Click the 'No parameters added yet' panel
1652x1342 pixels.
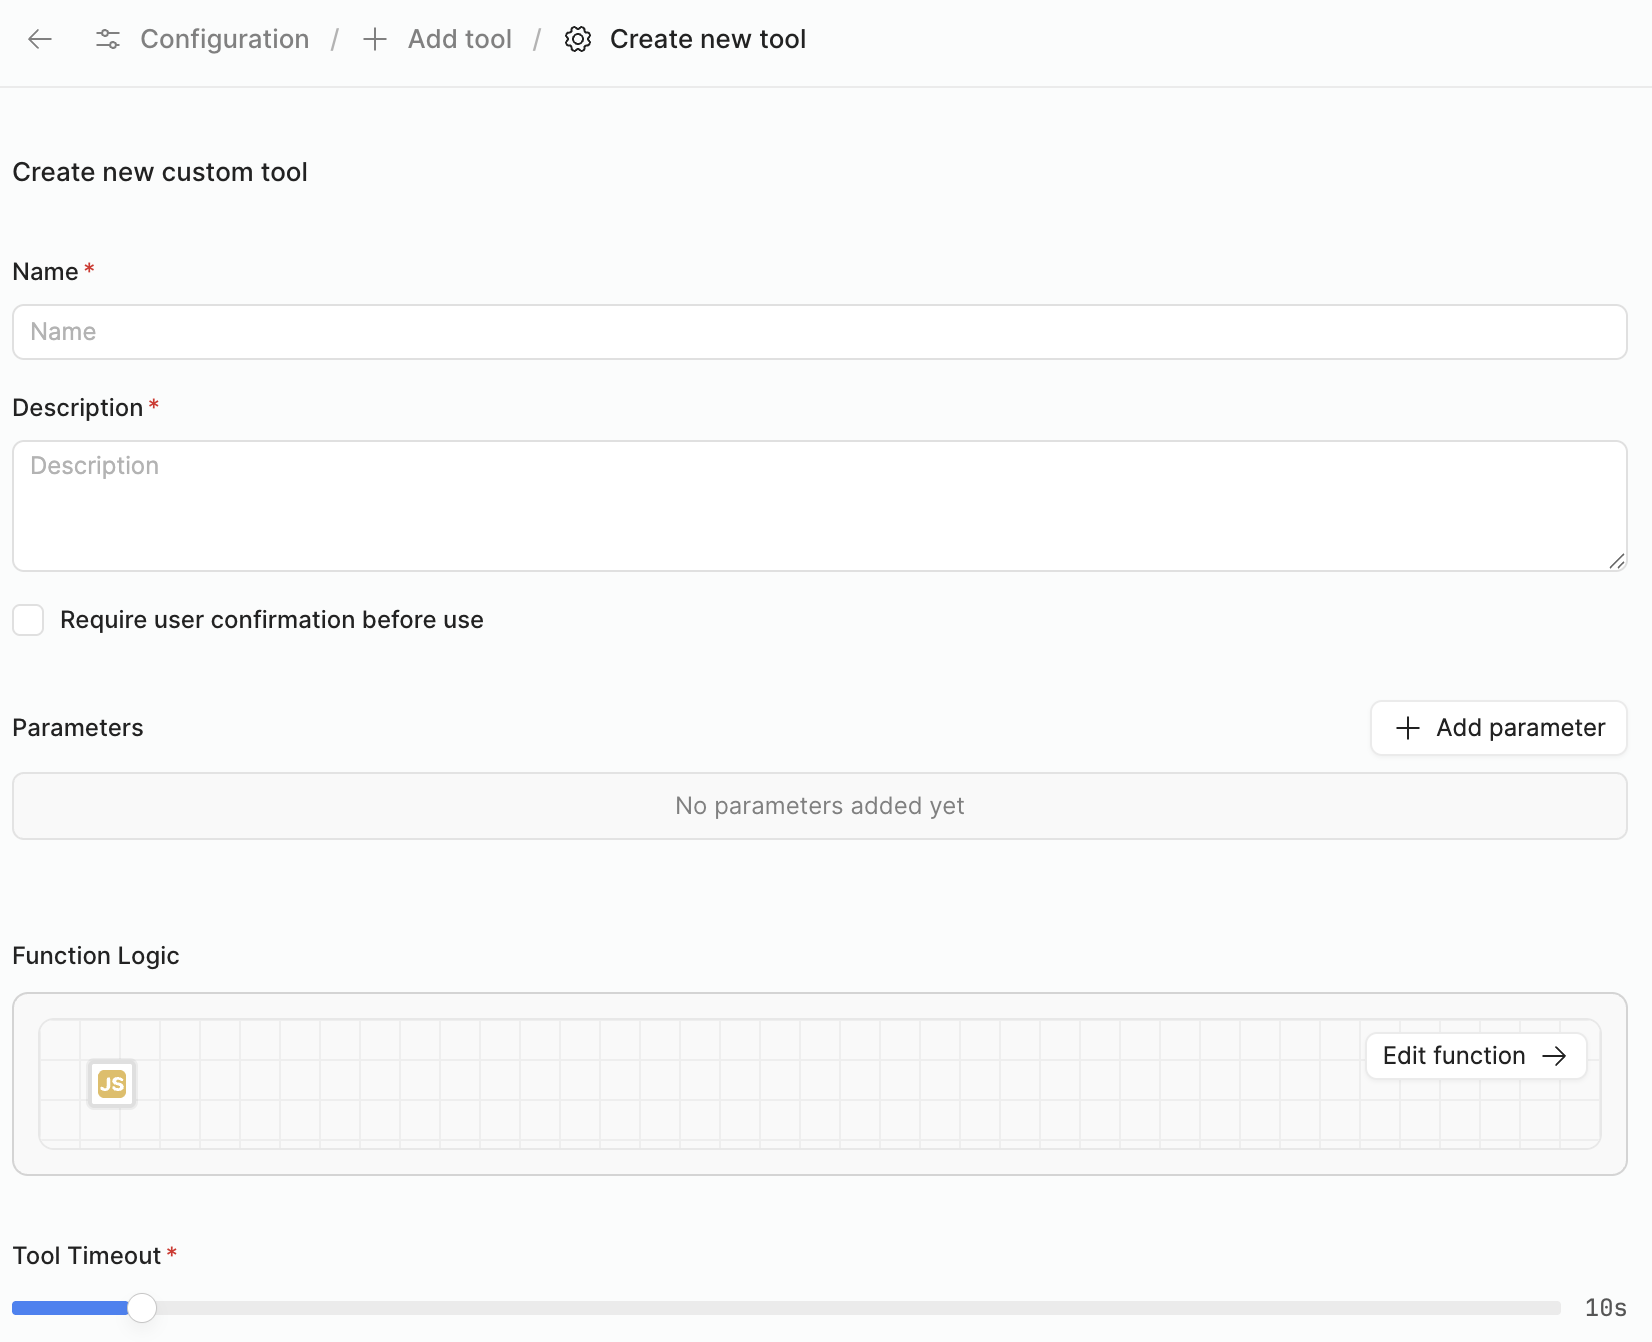(x=819, y=806)
